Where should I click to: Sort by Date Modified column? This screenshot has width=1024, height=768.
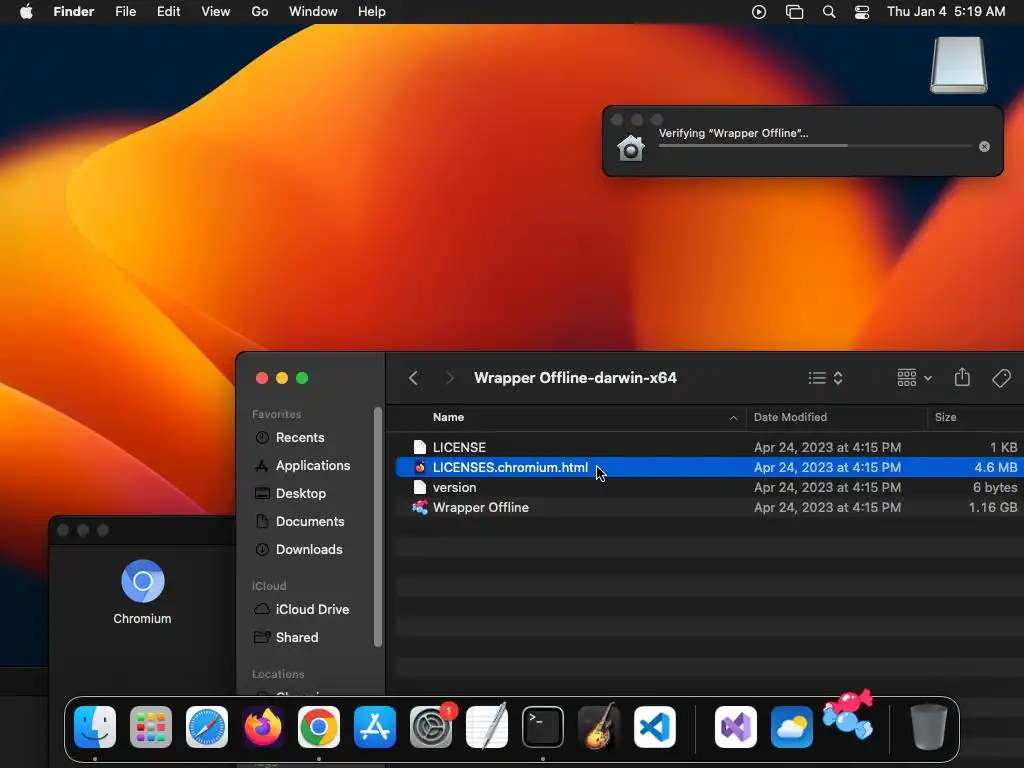pyautogui.click(x=790, y=417)
